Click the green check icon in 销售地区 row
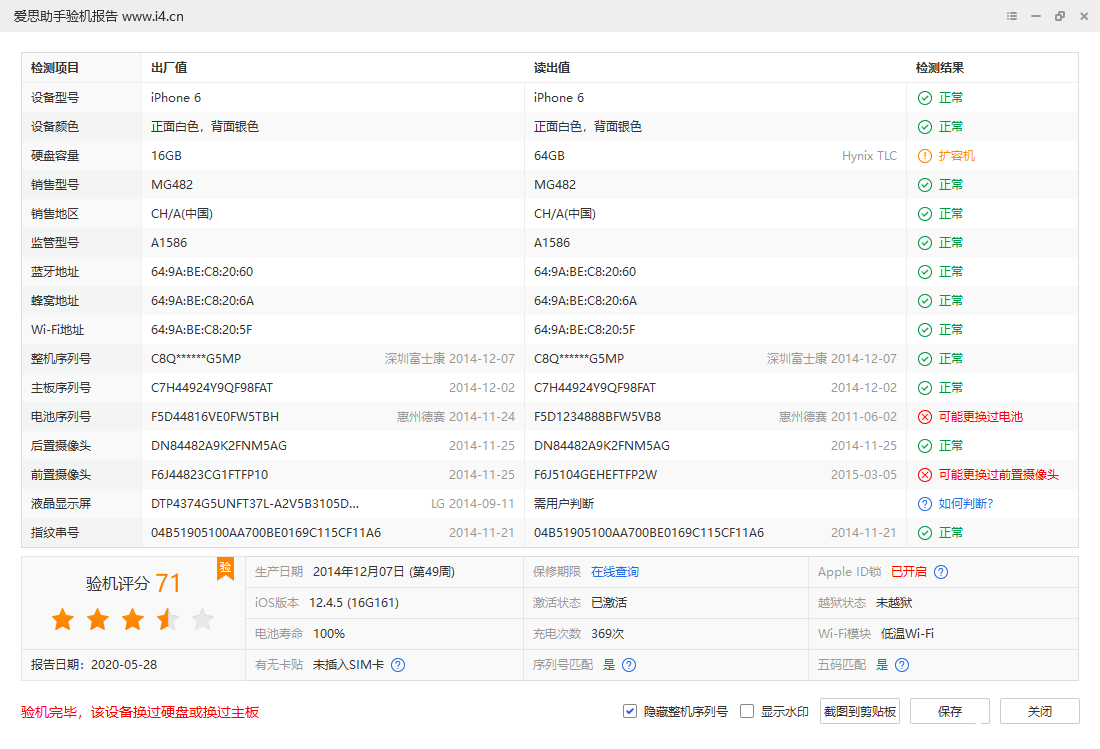Image resolution: width=1100 pixels, height=749 pixels. point(925,214)
